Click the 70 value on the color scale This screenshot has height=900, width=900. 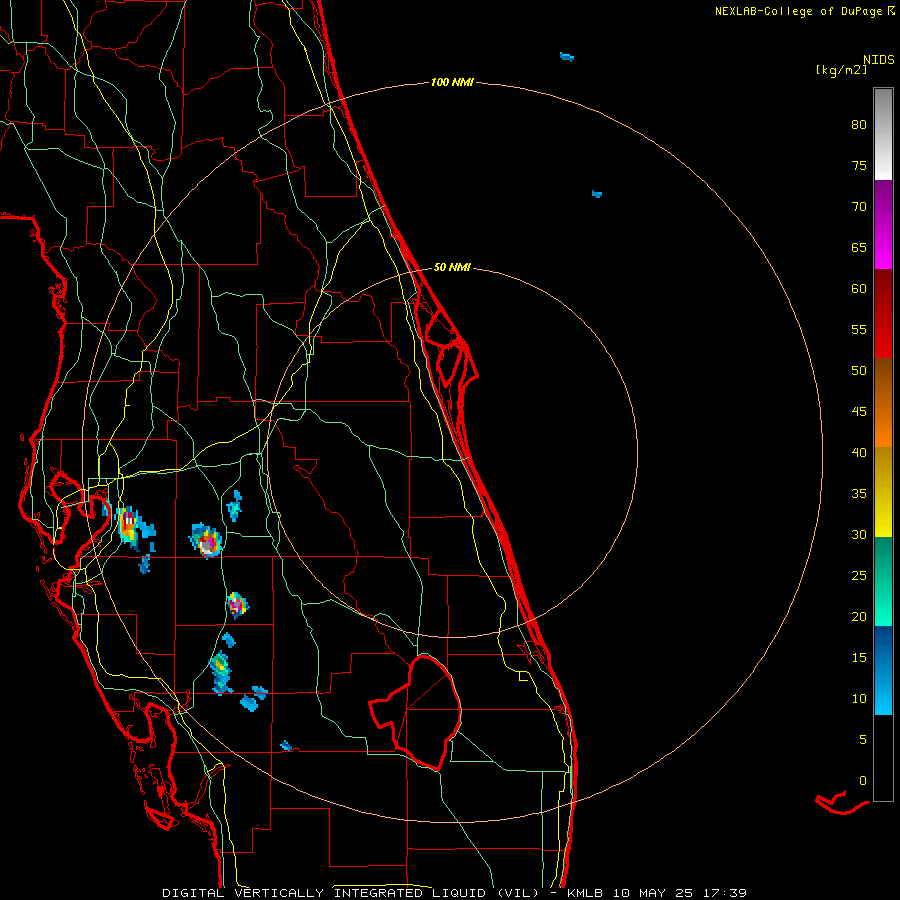[859, 207]
